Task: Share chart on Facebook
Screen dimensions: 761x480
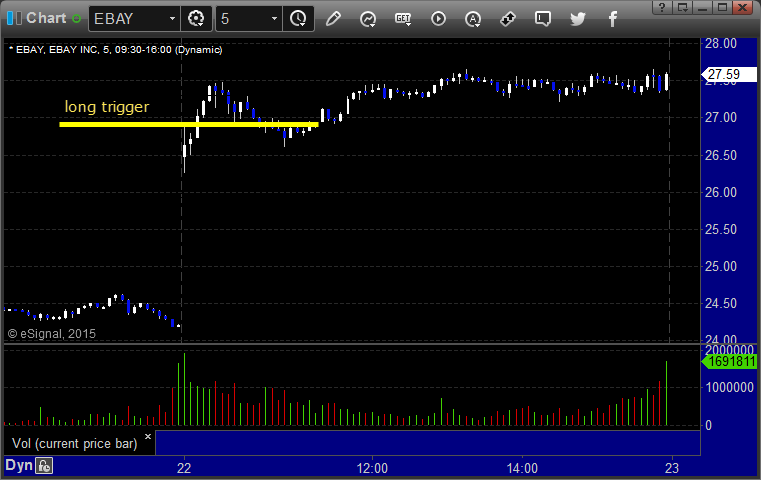Action: [612, 19]
